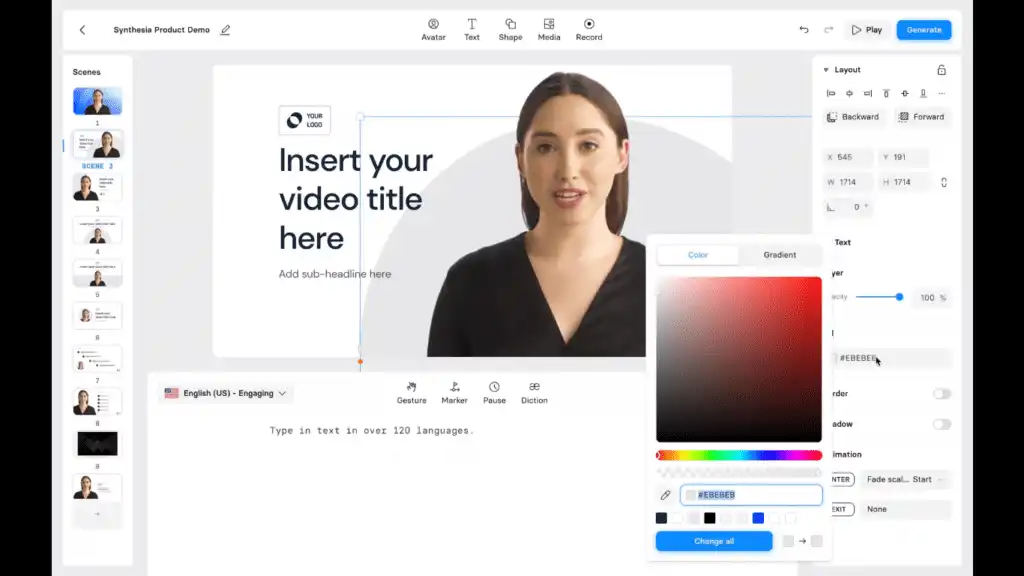Click the X position field
1024x576 pixels.
848,157
